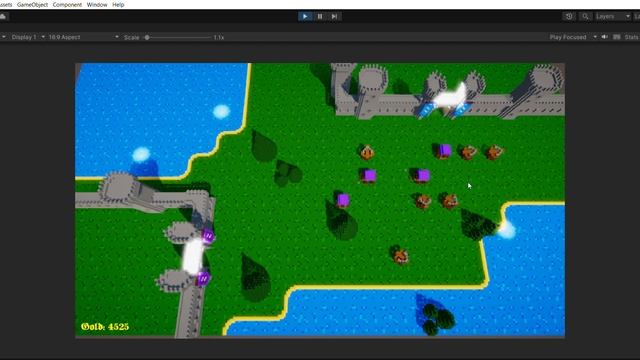Click the cloud services icon
The image size is (640, 360).
[3, 16]
